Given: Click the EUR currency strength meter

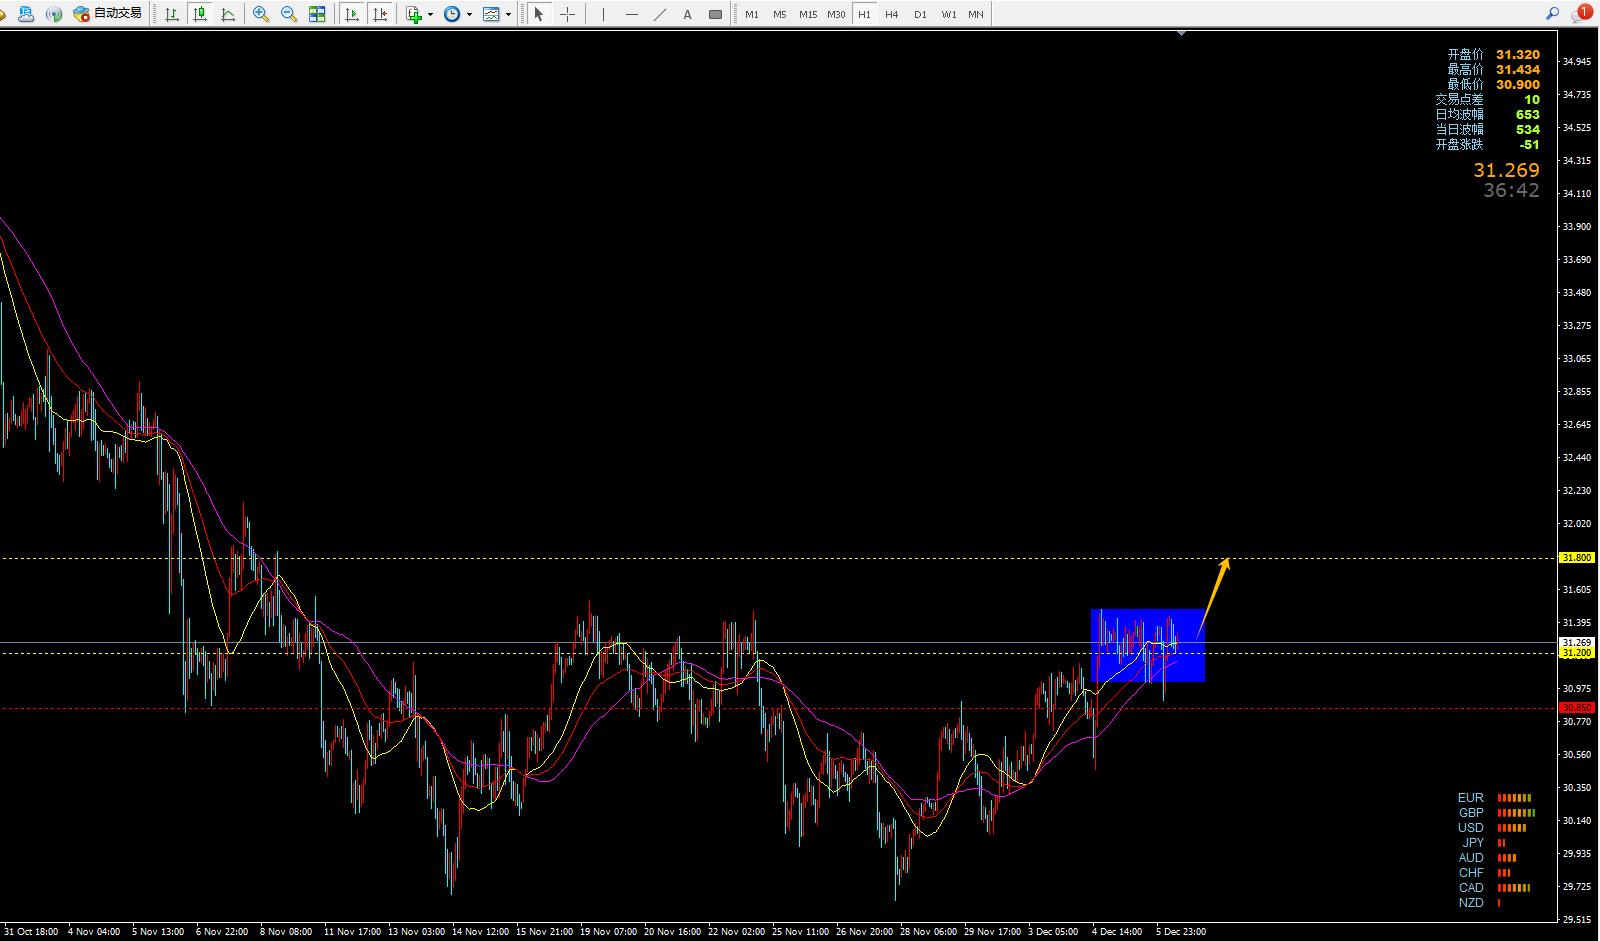Looking at the screenshot, I should point(1514,798).
